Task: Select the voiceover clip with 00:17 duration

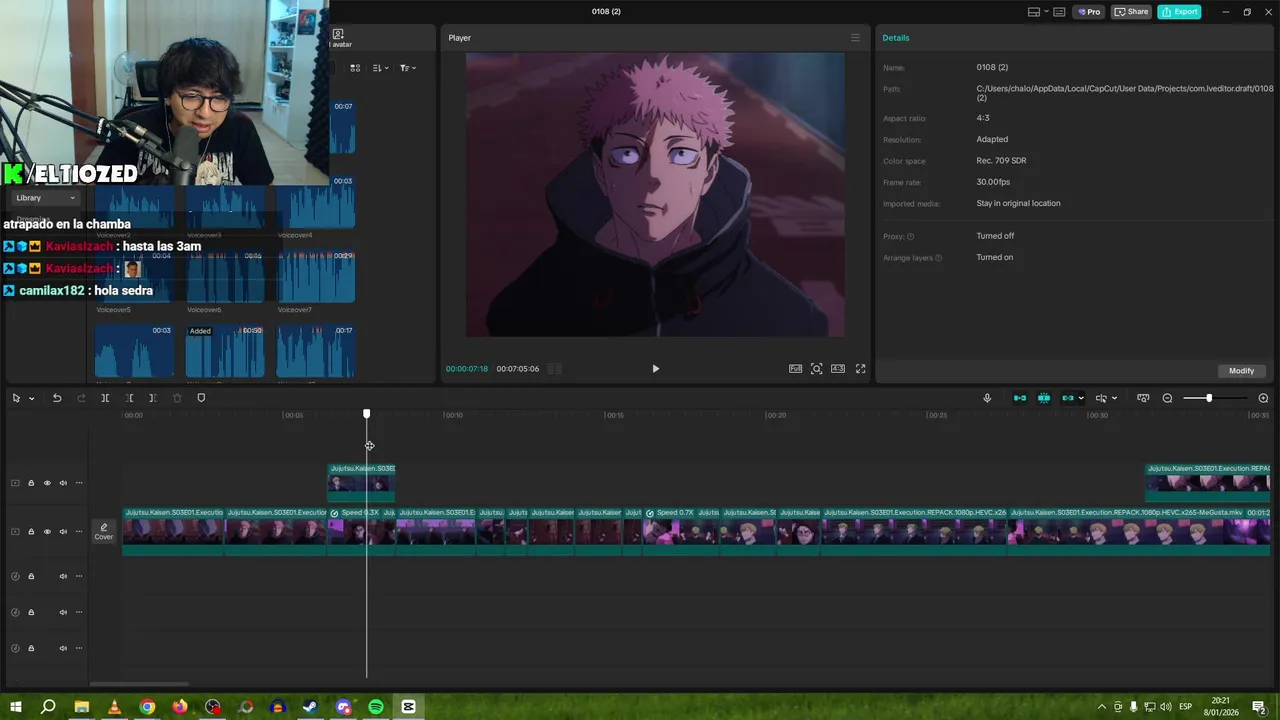Action: 316,350
